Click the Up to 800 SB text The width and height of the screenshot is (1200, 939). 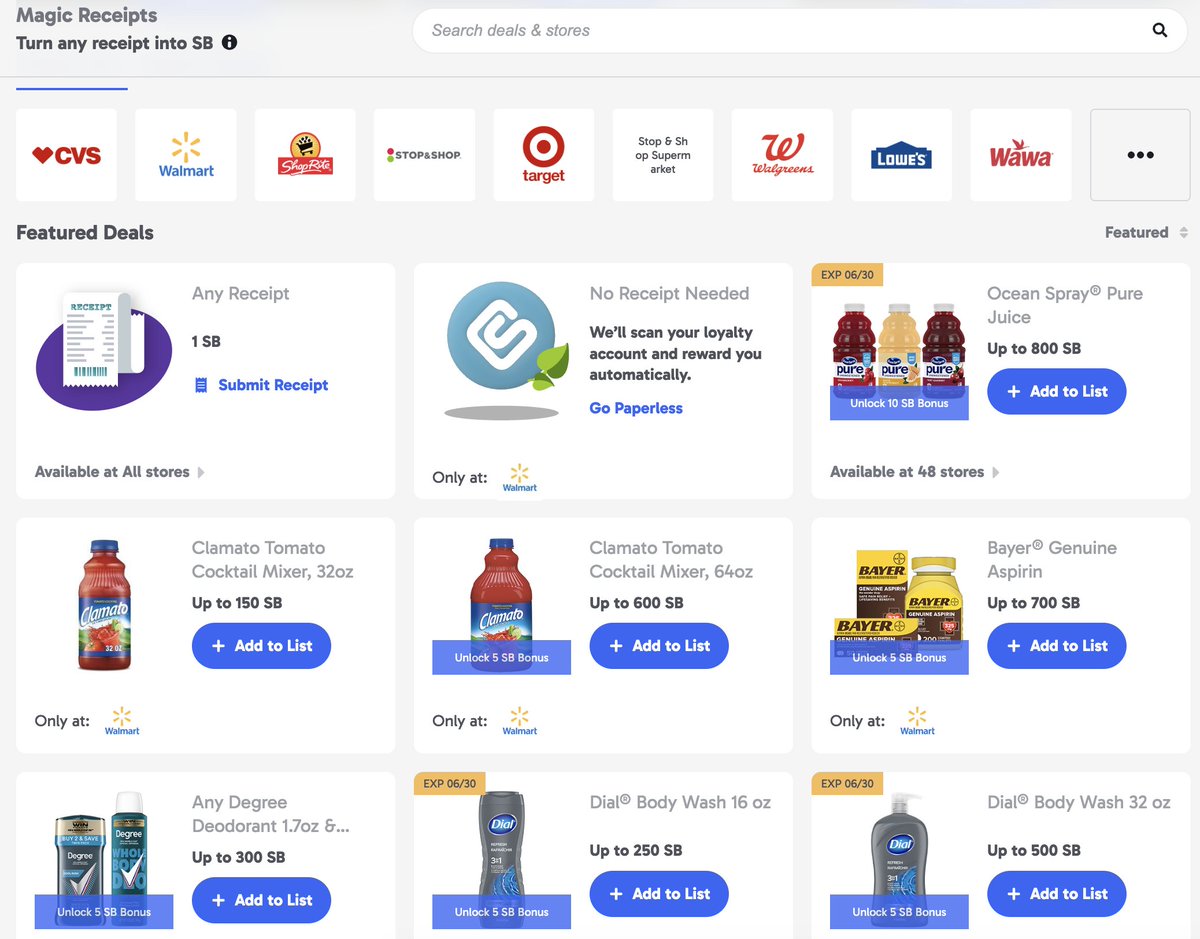(1034, 348)
